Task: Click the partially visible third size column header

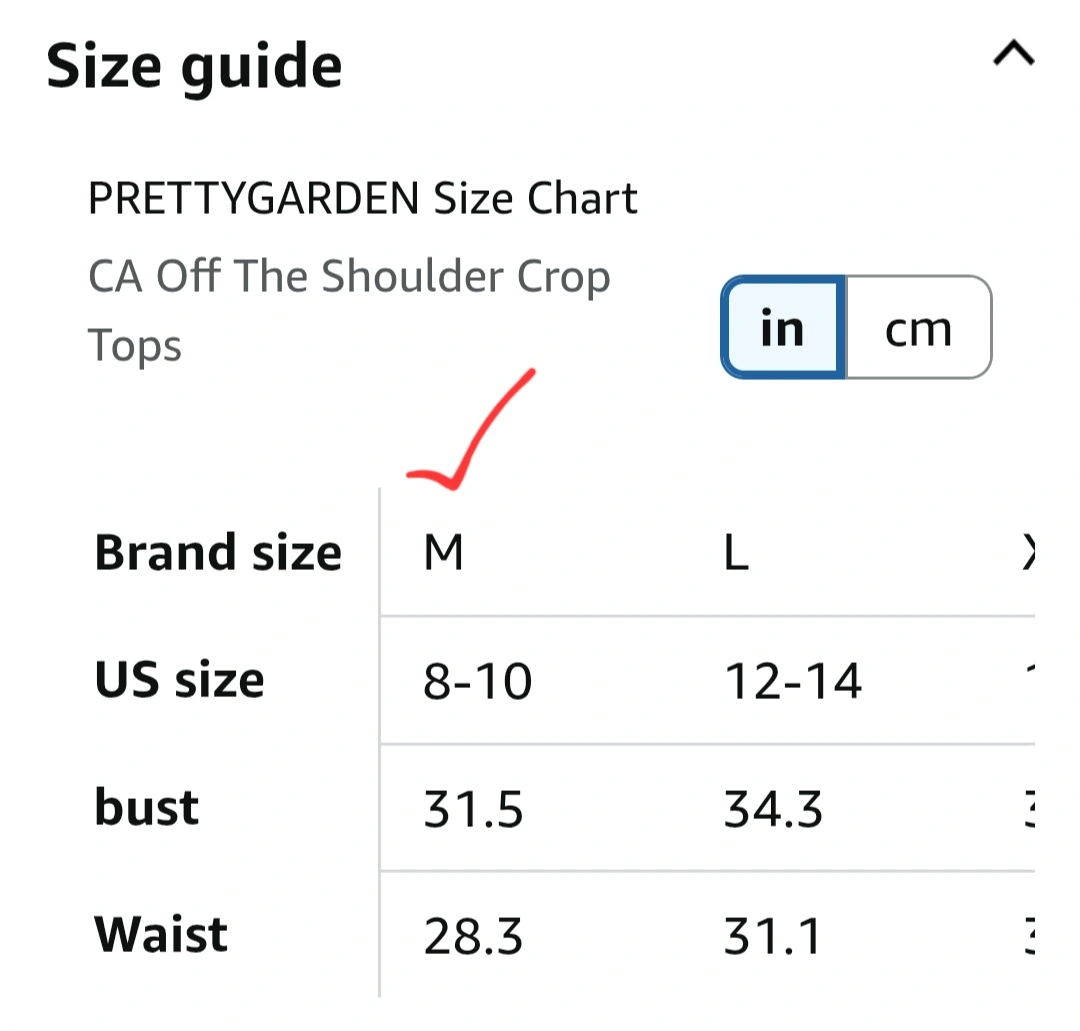Action: (1028, 553)
